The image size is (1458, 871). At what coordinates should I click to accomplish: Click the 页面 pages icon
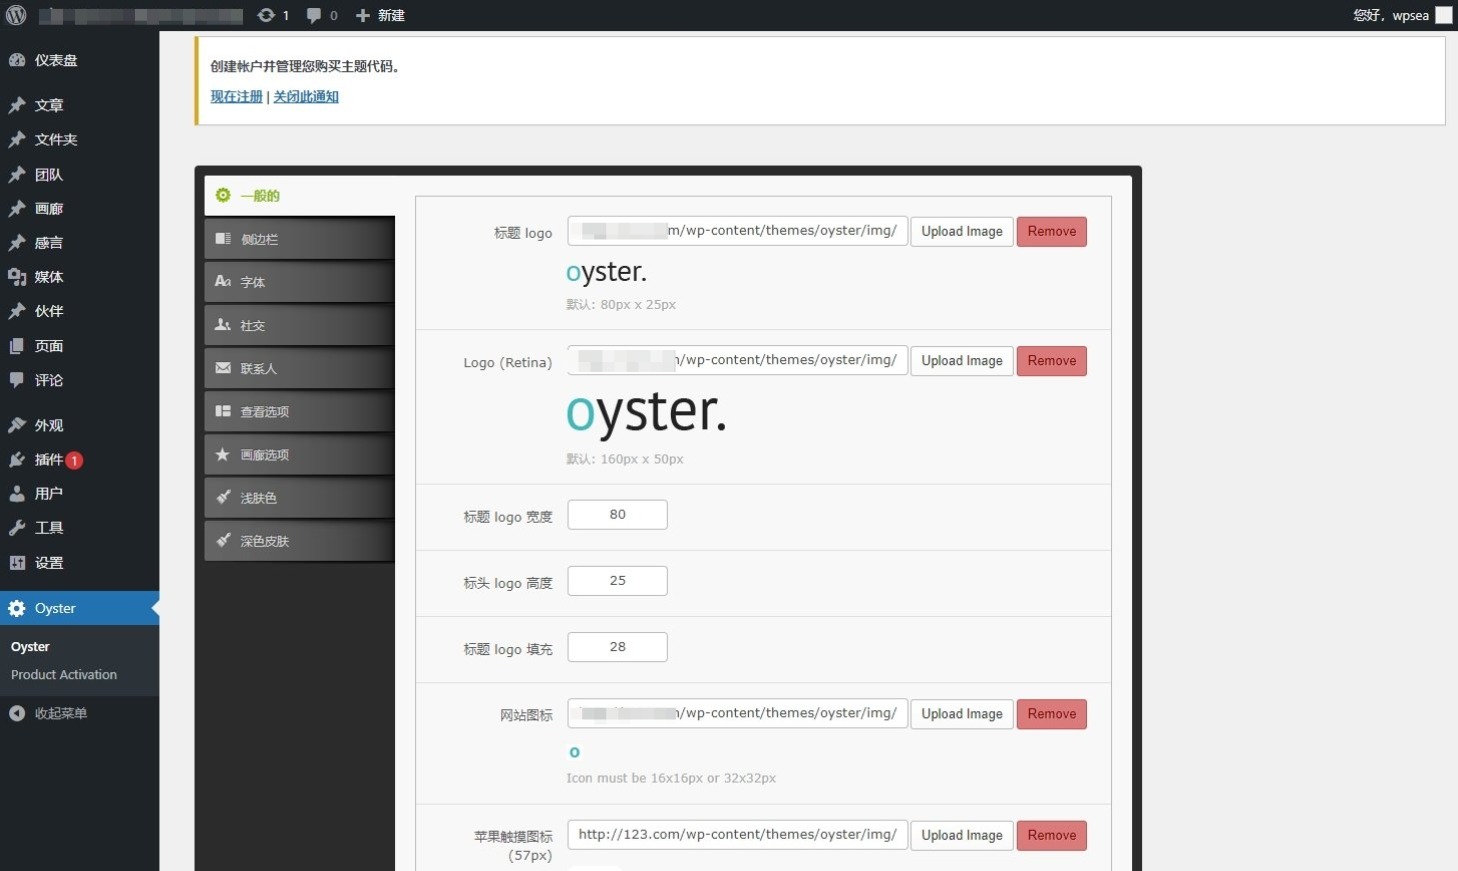(x=17, y=346)
